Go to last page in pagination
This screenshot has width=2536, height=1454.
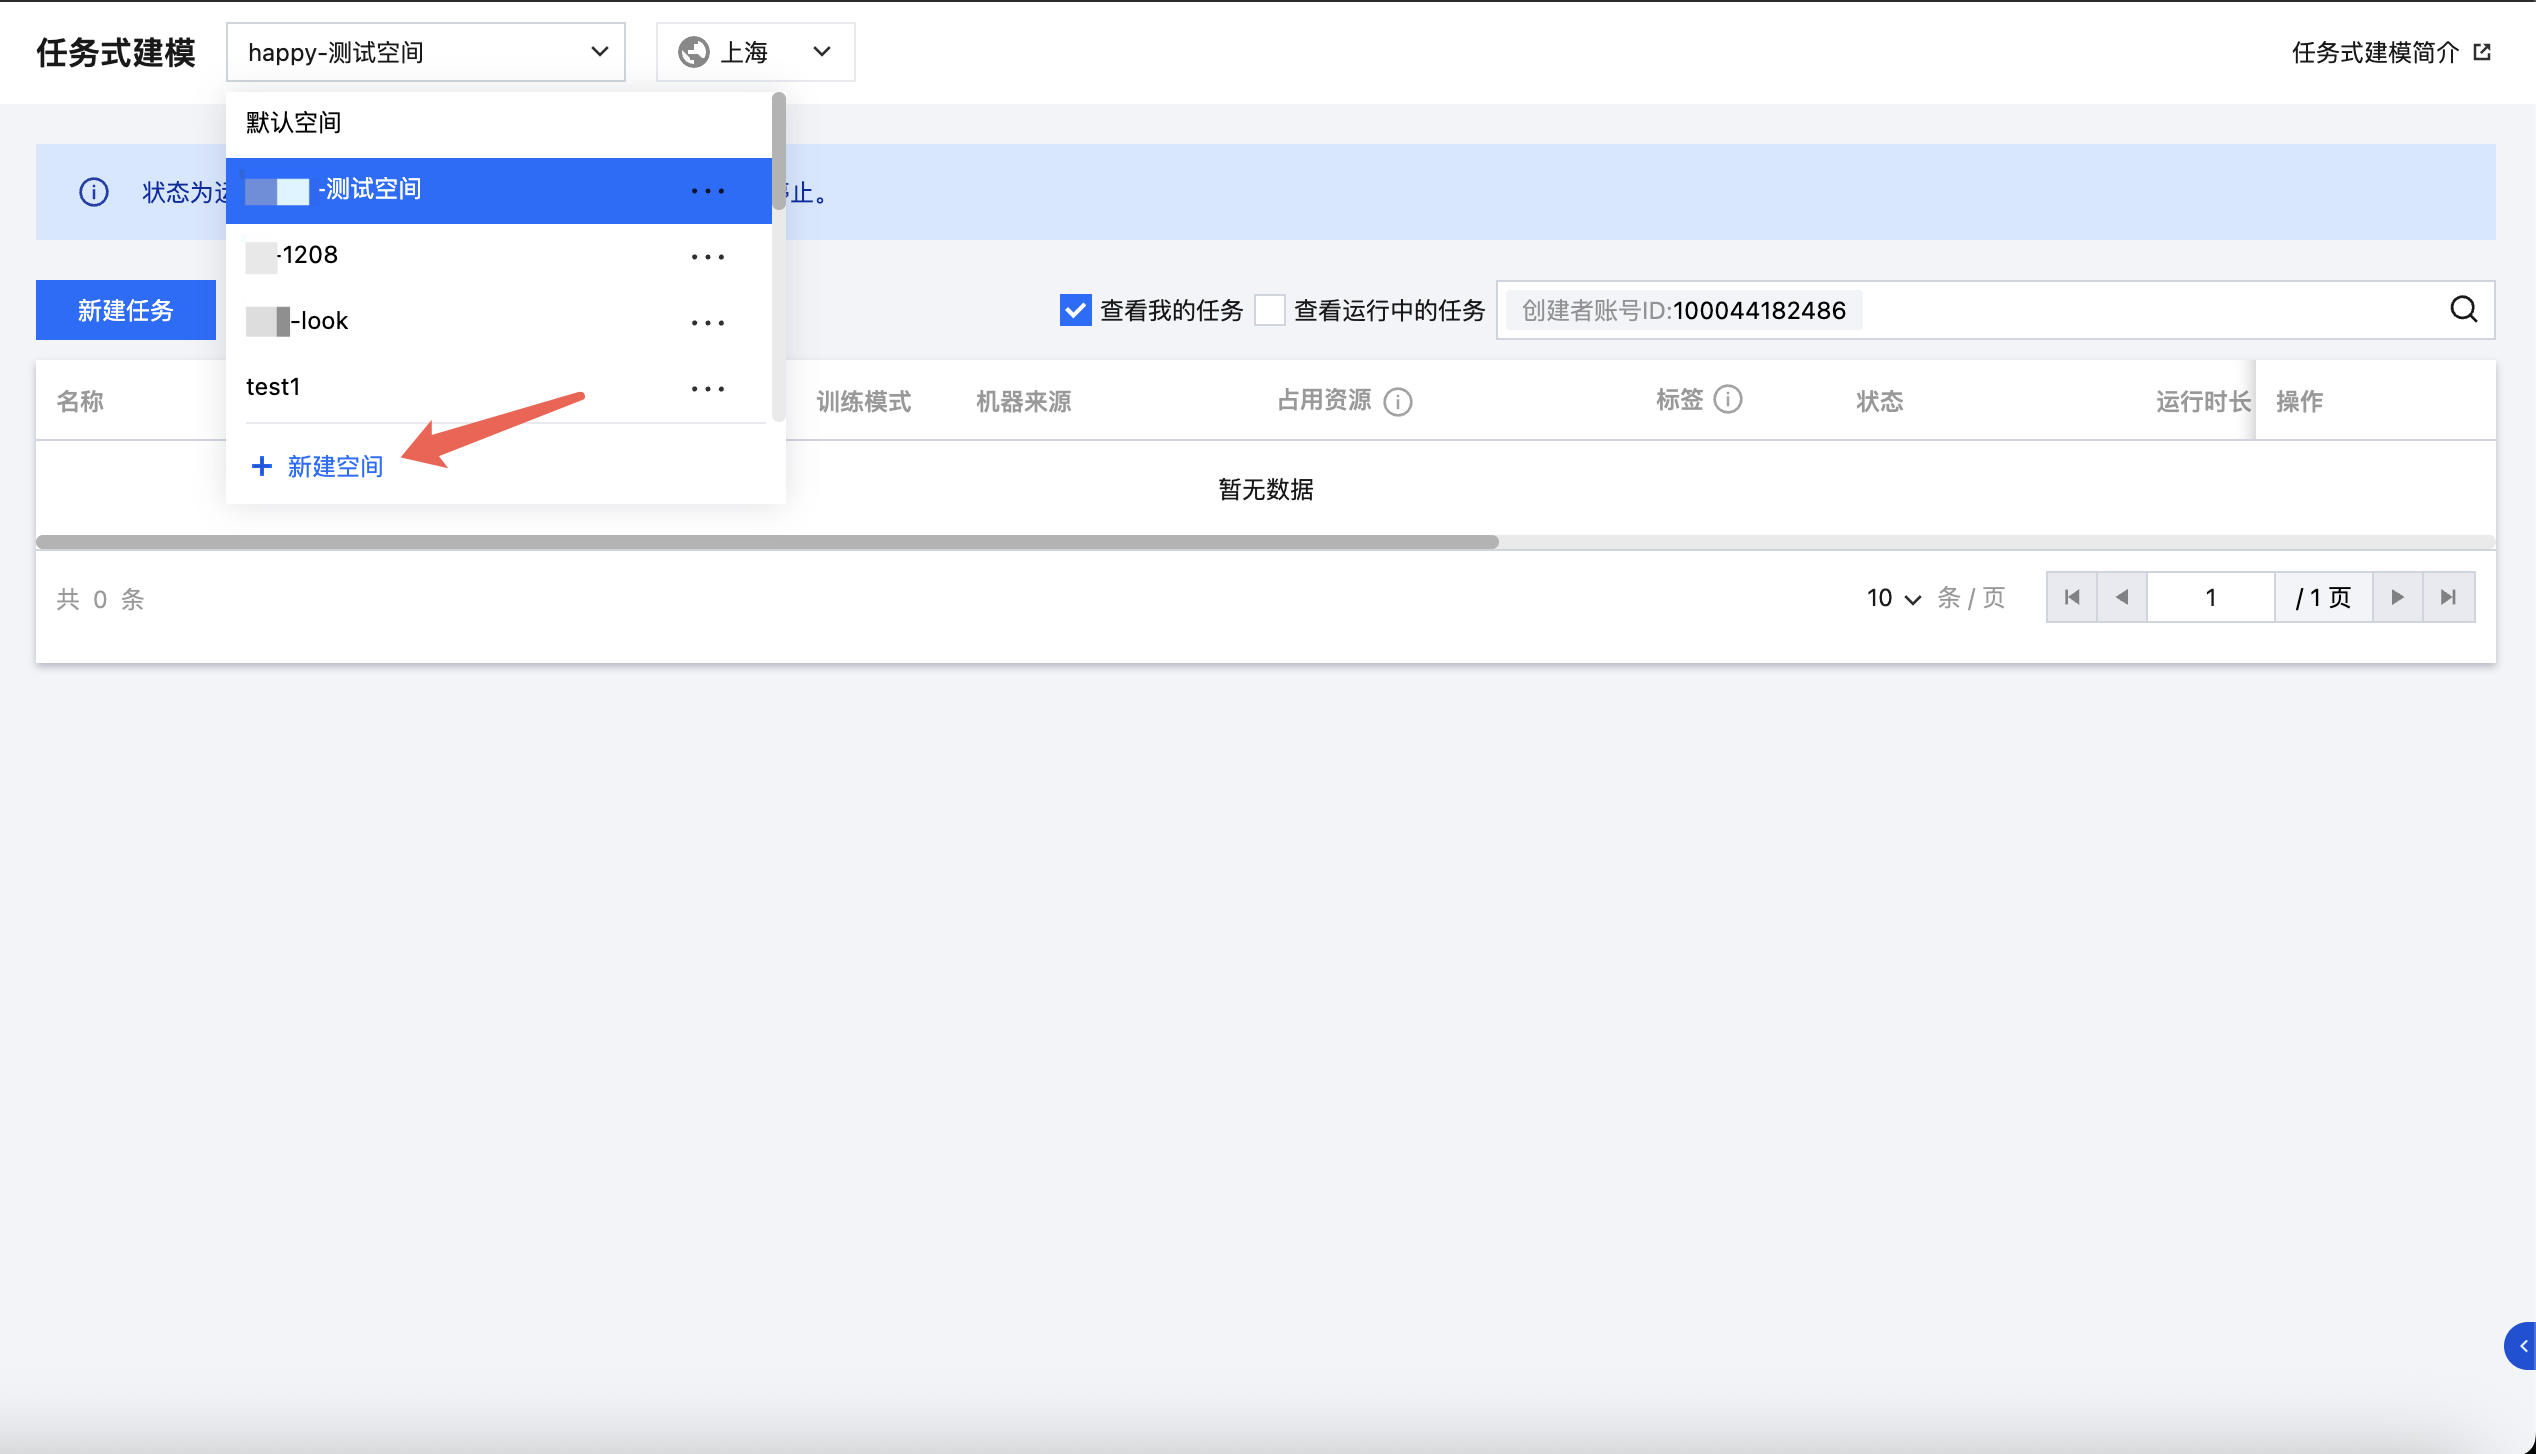pyautogui.click(x=2448, y=597)
